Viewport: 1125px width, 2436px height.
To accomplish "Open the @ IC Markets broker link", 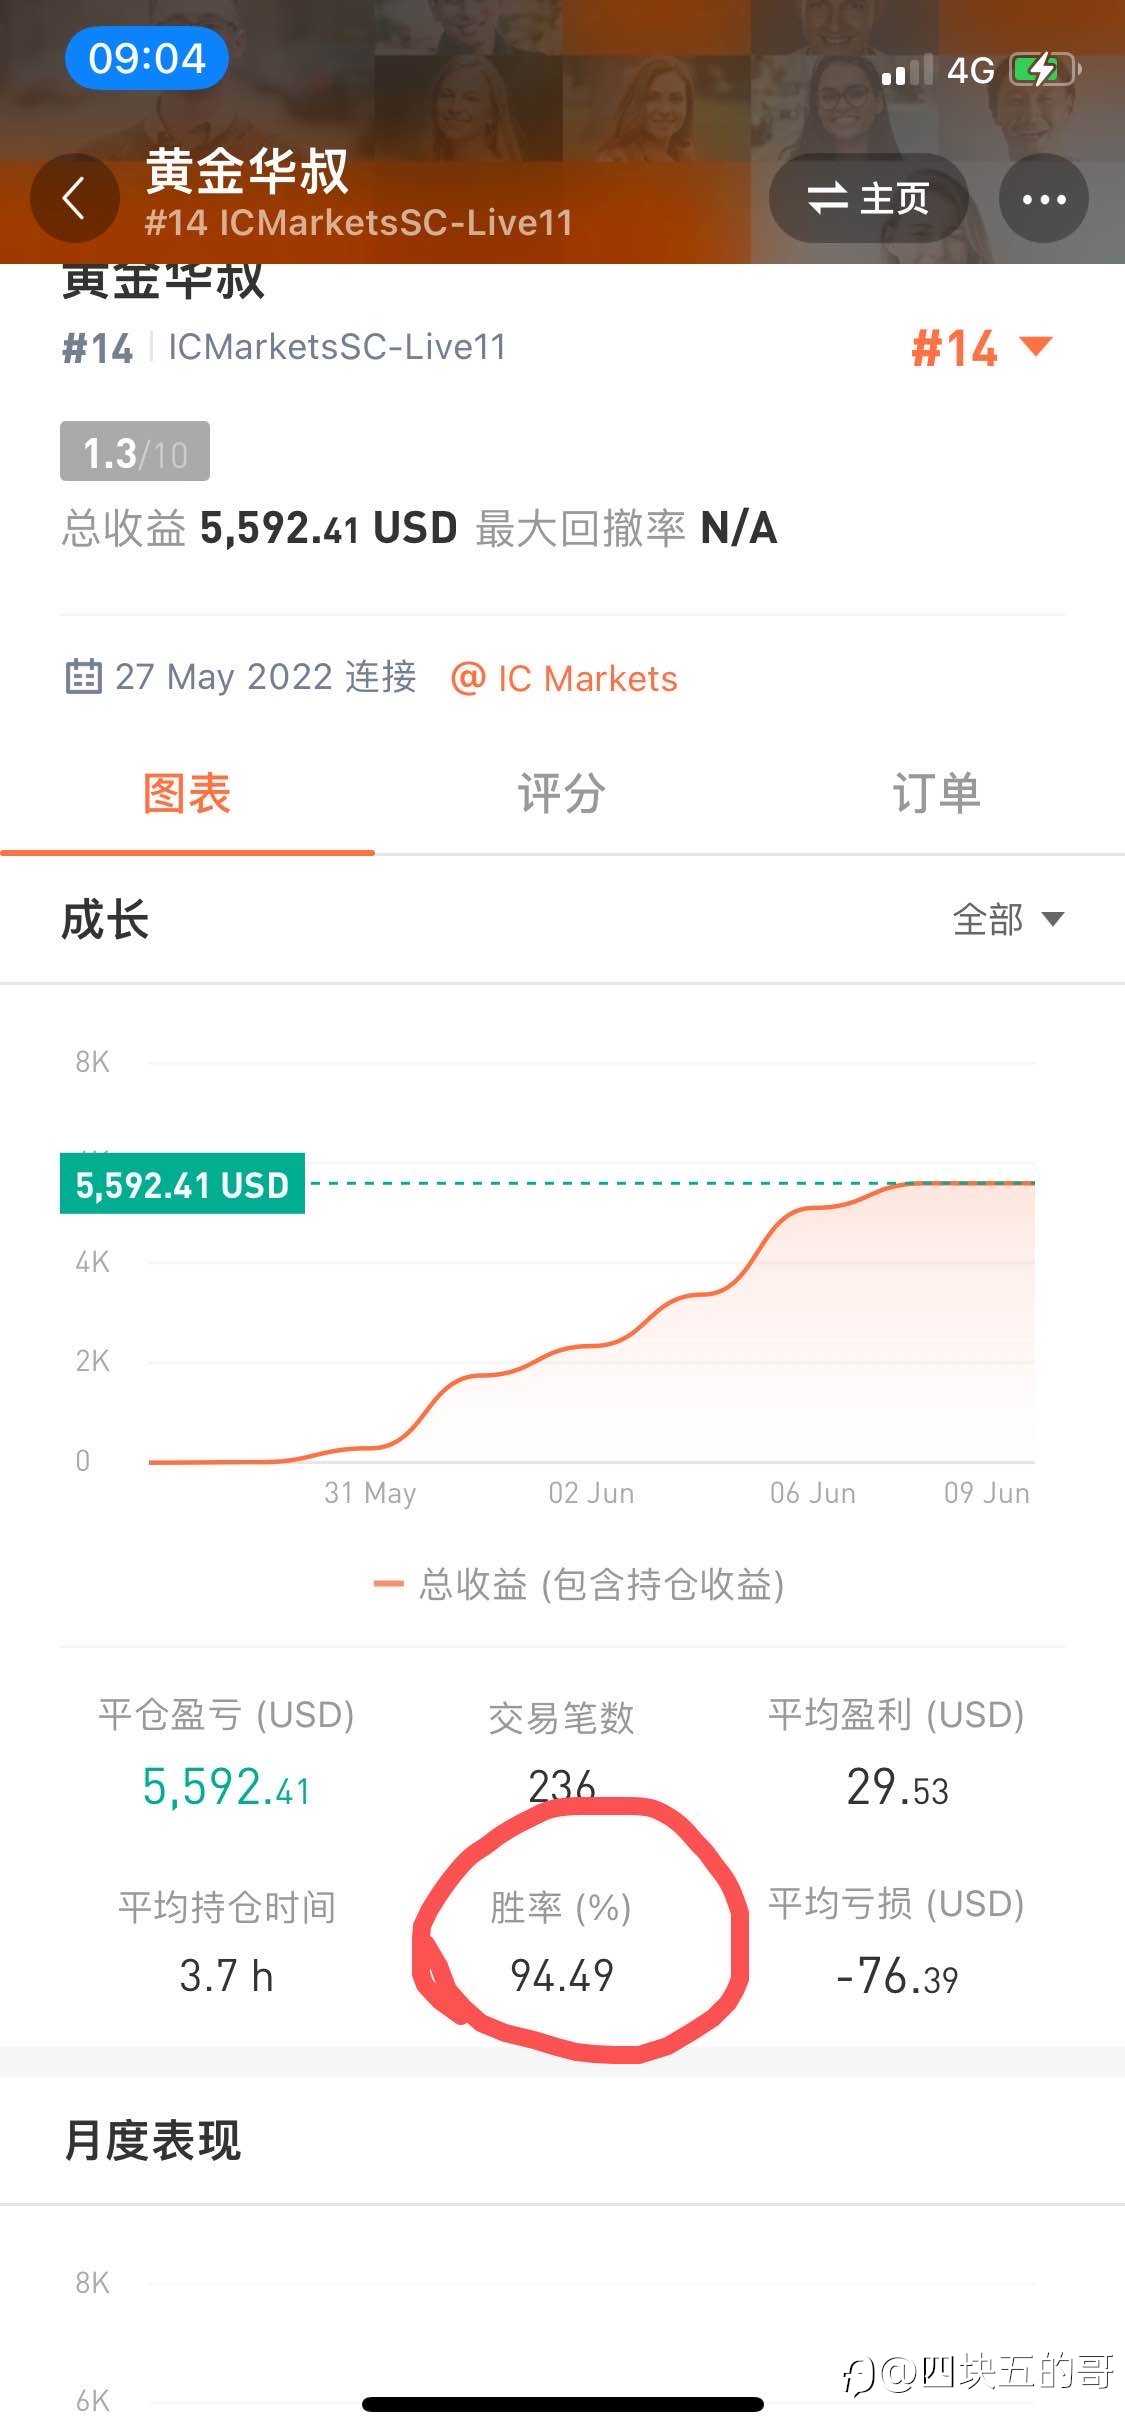I will [x=564, y=679].
